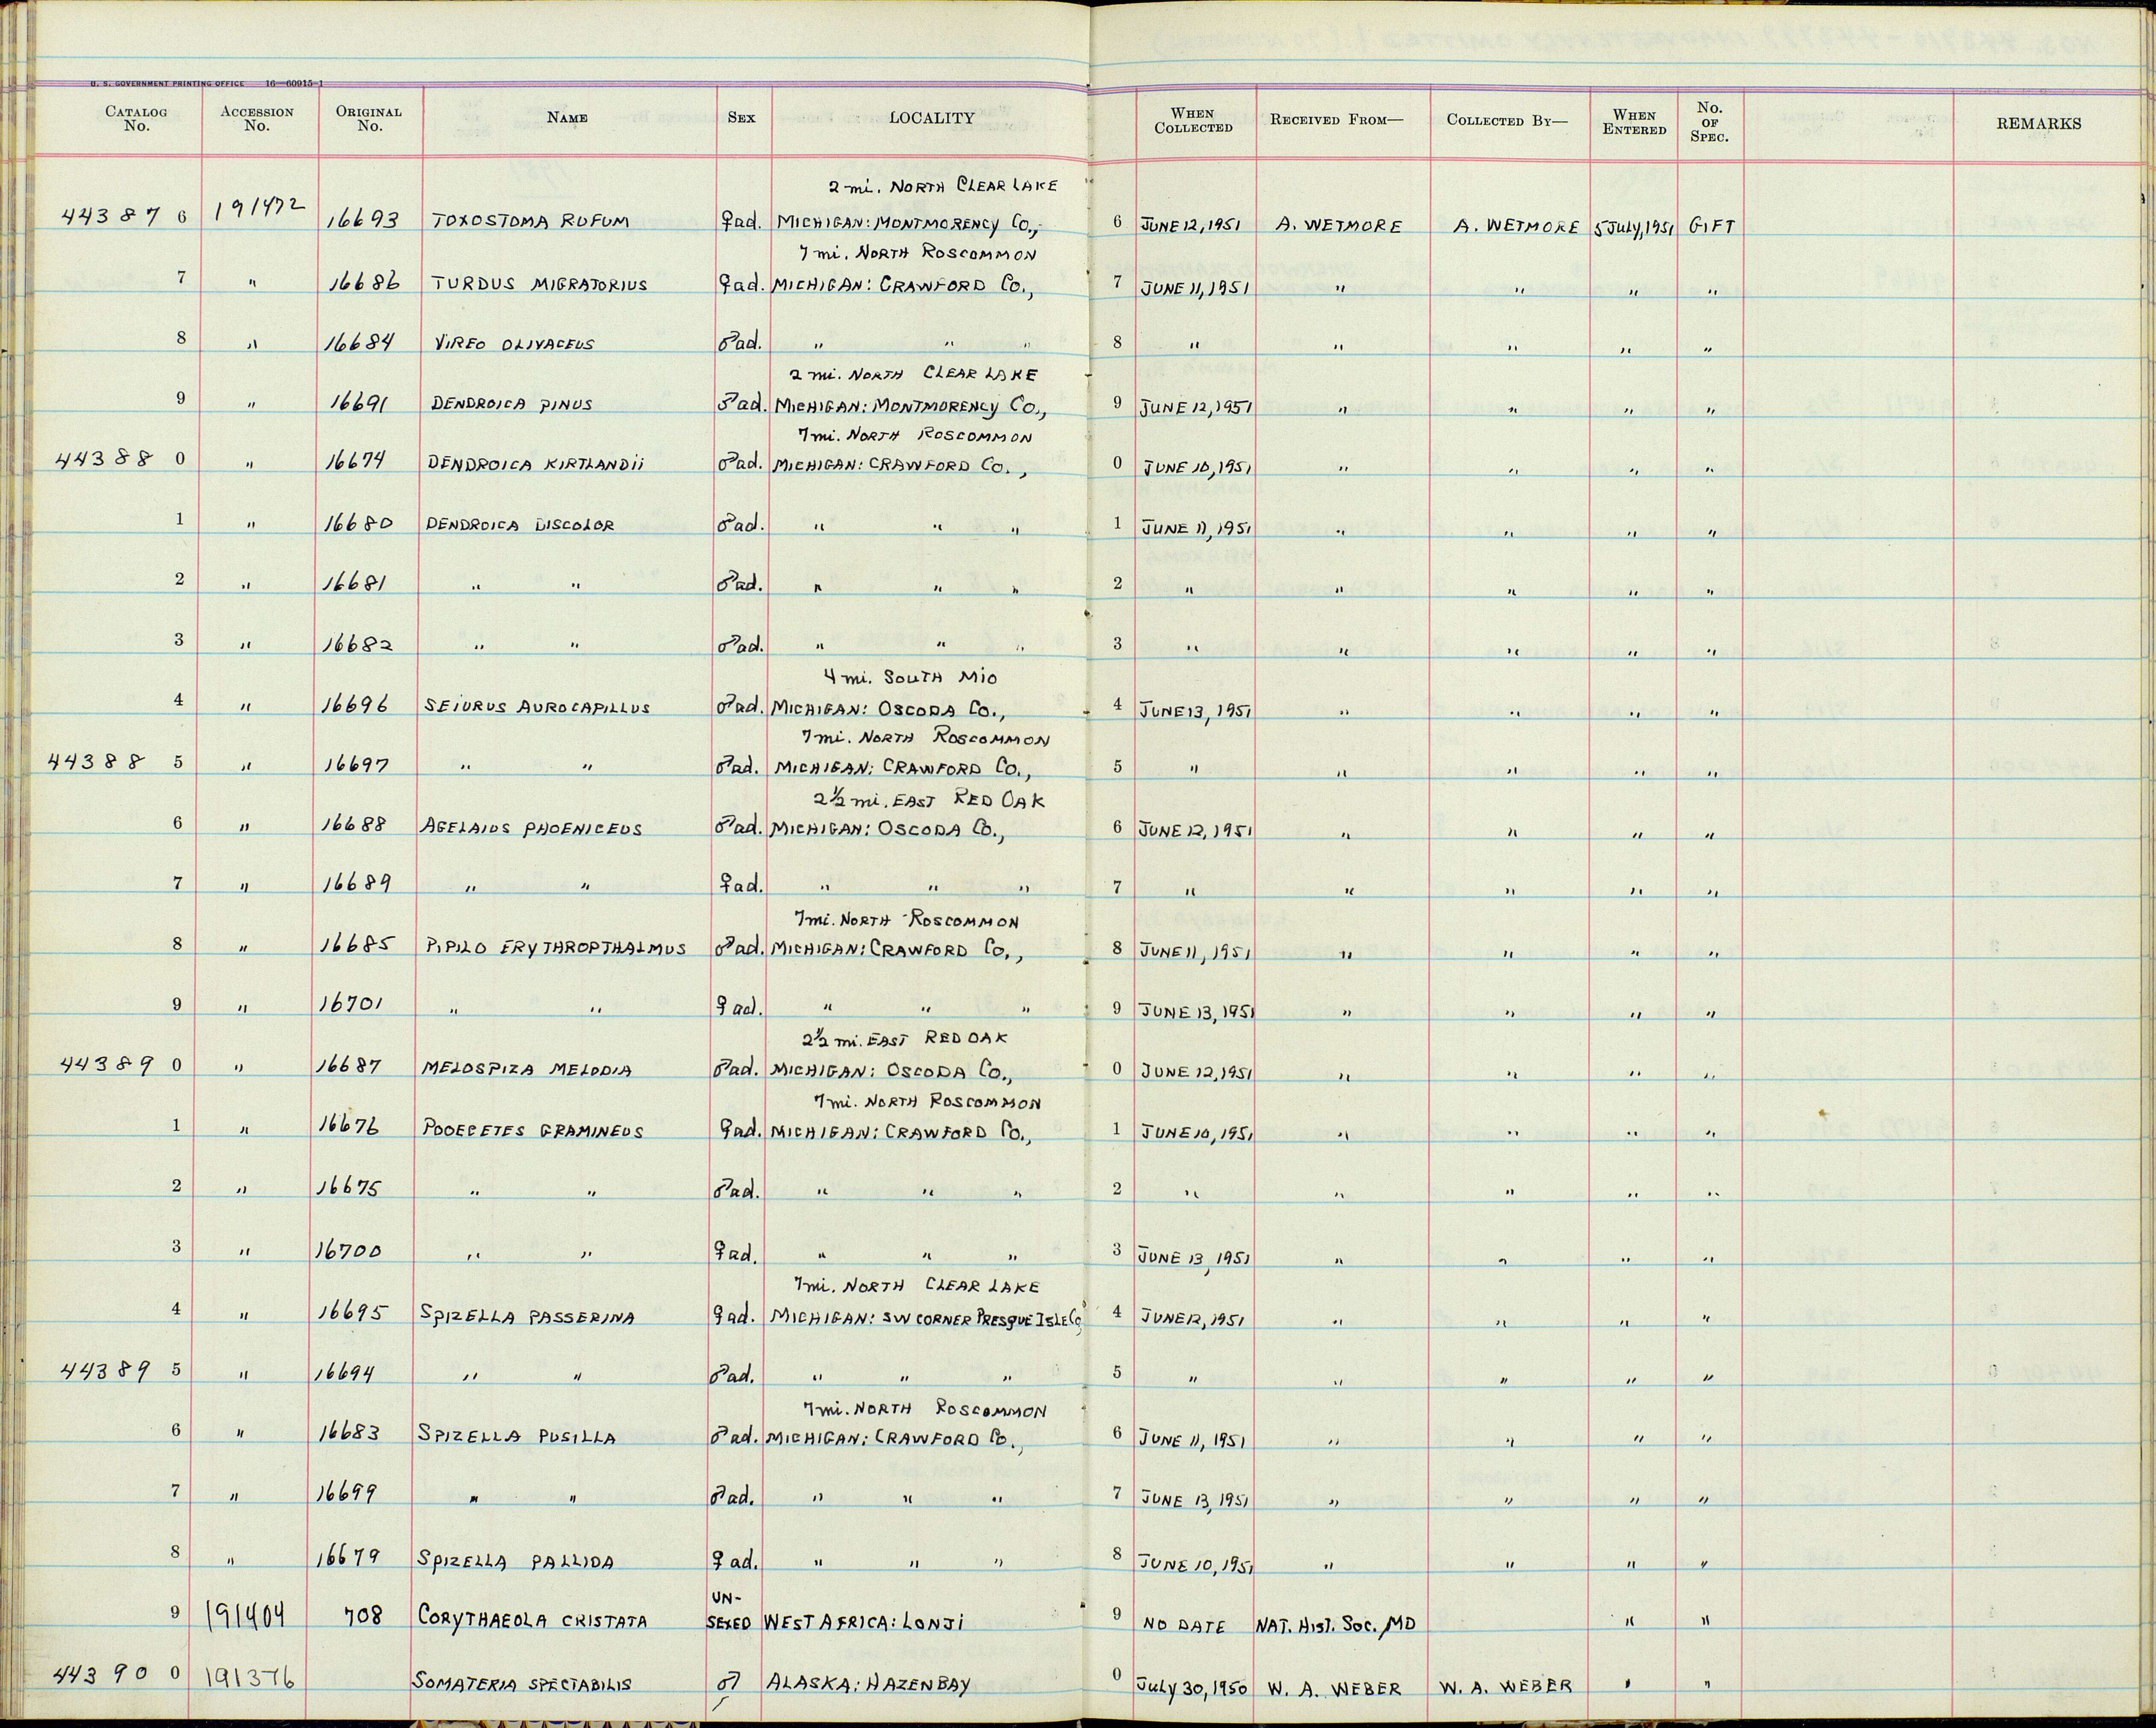Click the 'Locality' column header

[x=932, y=118]
